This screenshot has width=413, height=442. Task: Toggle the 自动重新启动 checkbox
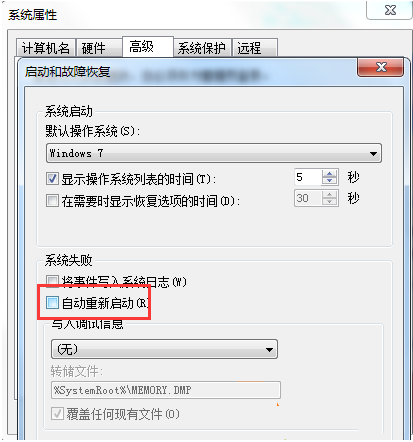pyautogui.click(x=52, y=303)
